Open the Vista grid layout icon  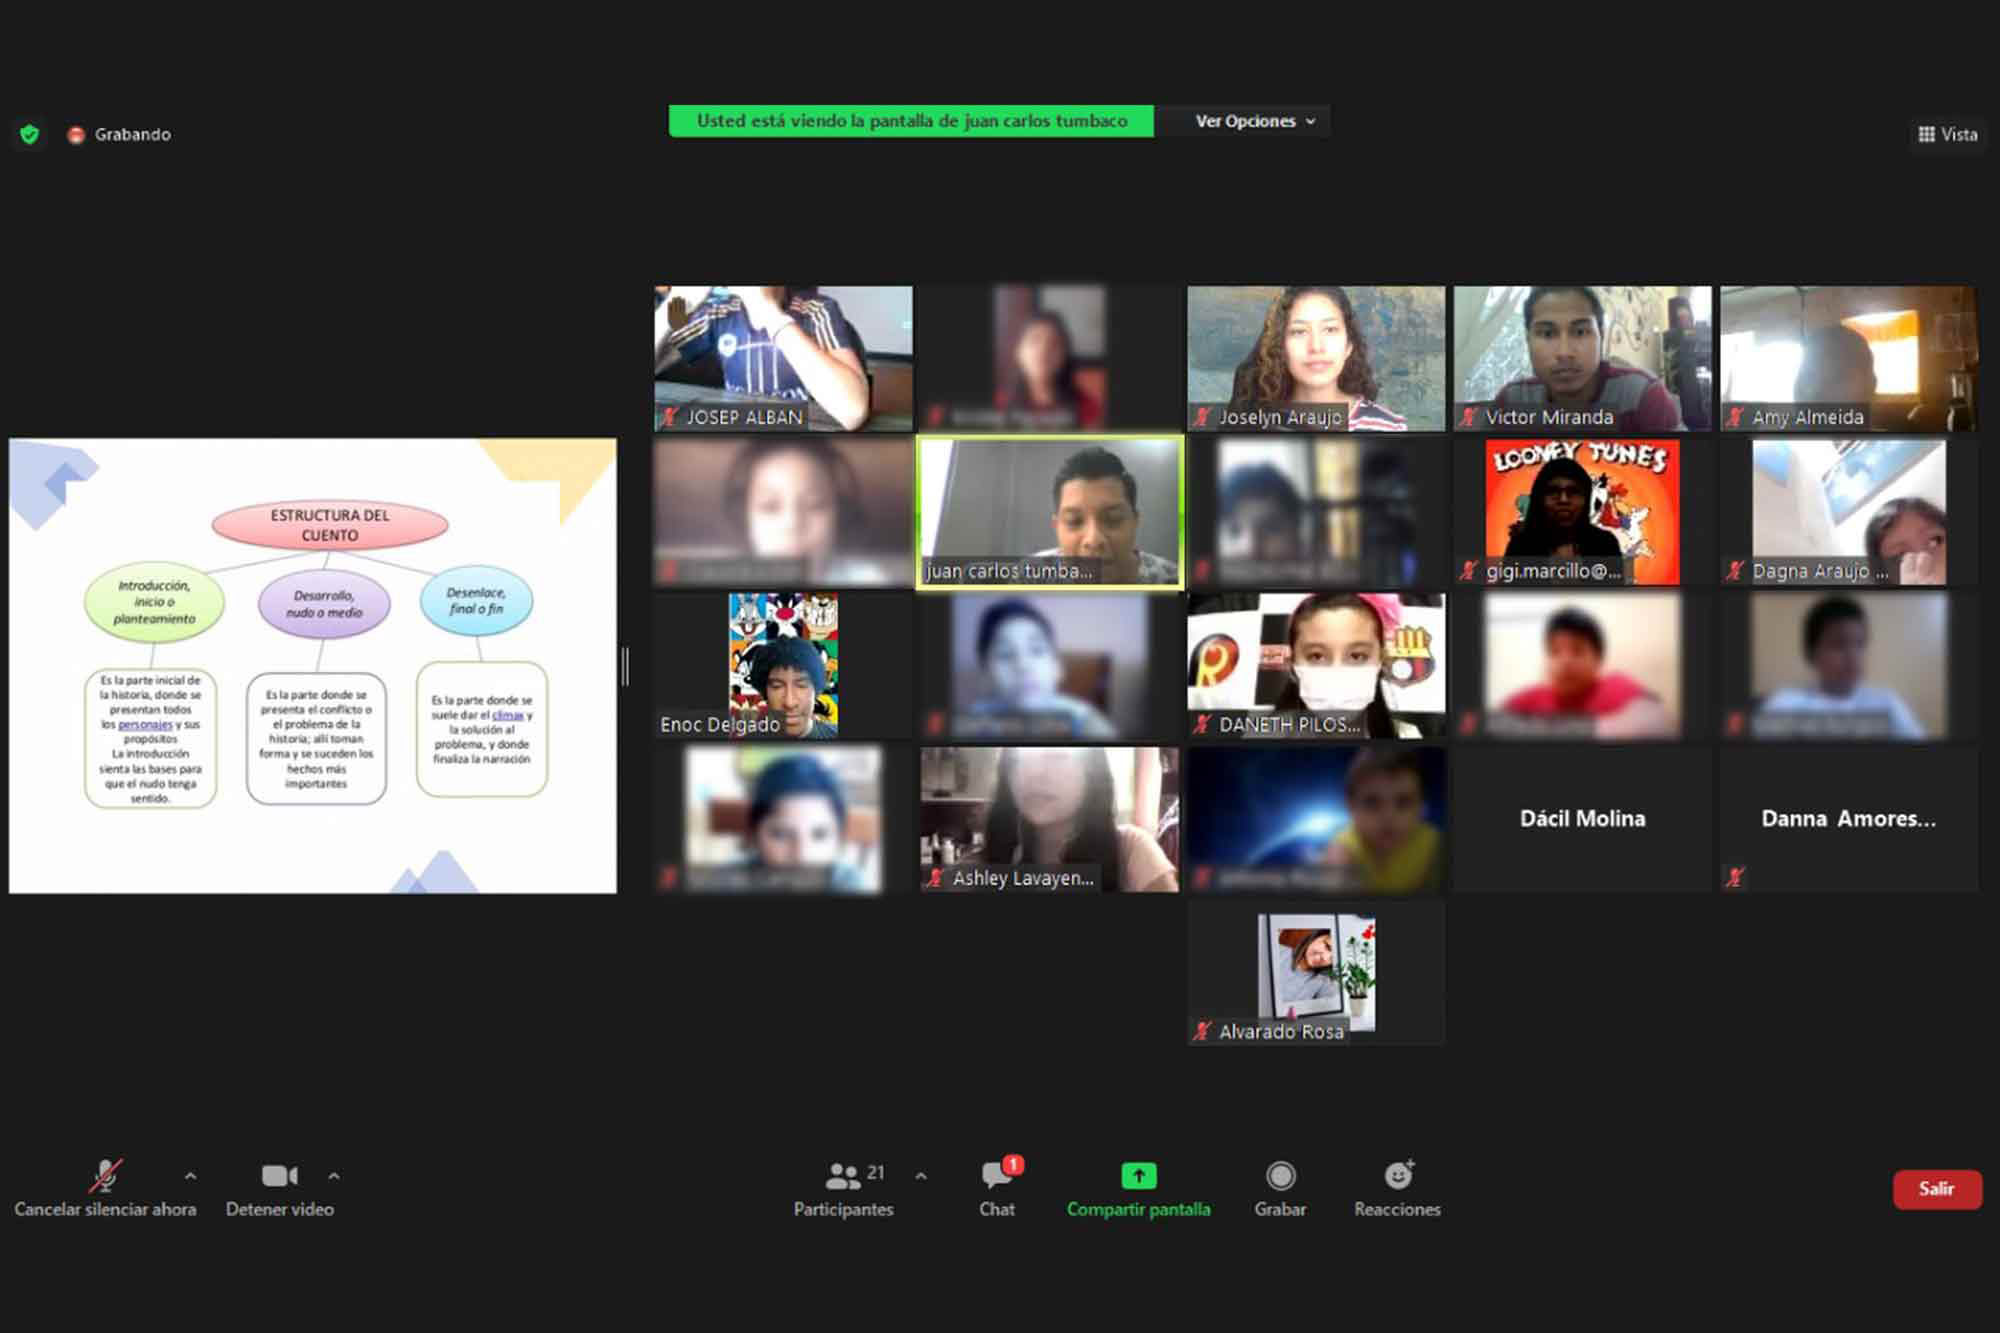[x=1926, y=134]
